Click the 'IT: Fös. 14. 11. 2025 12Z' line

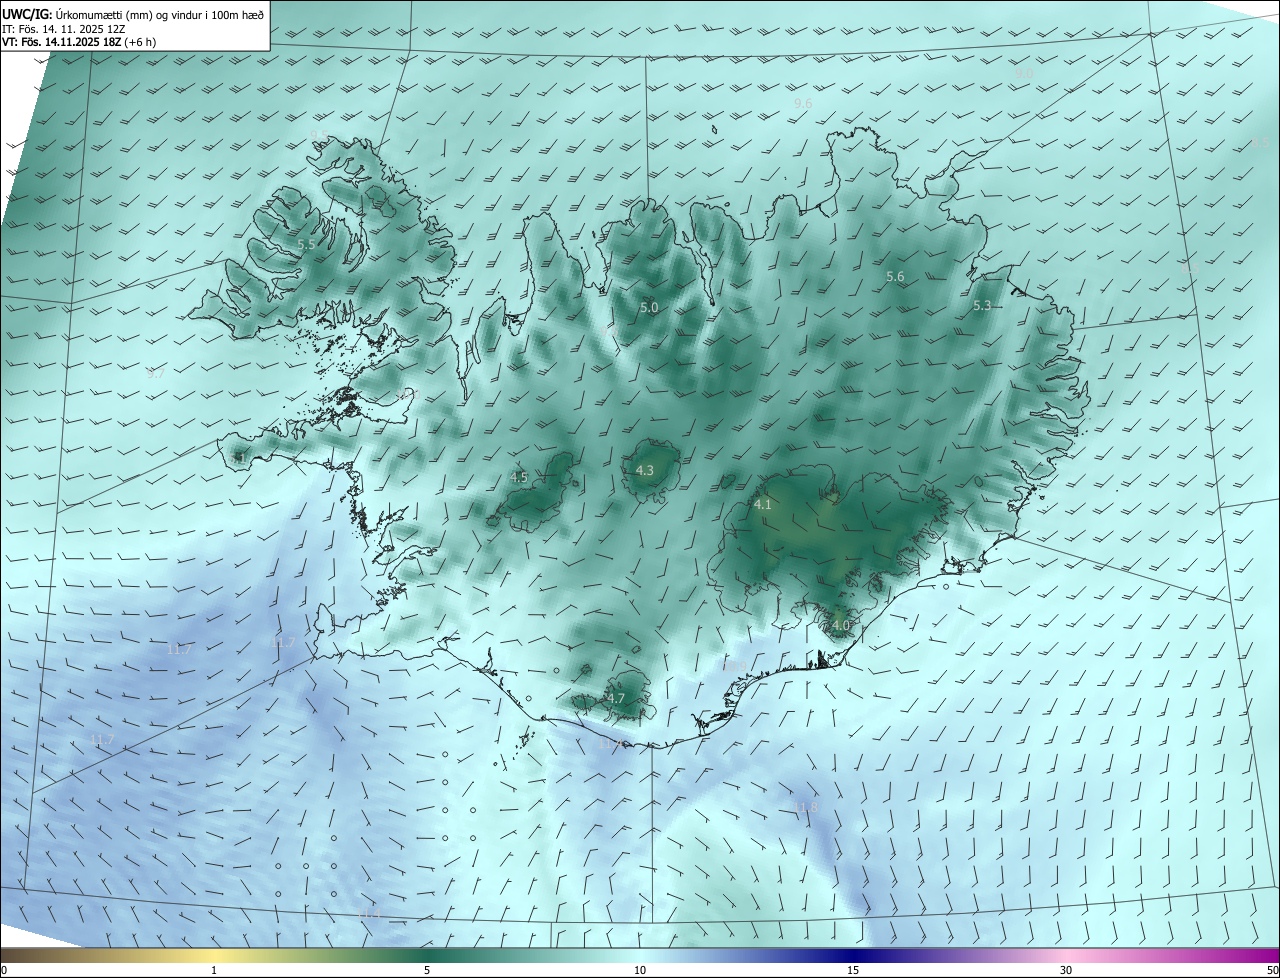(x=66, y=29)
